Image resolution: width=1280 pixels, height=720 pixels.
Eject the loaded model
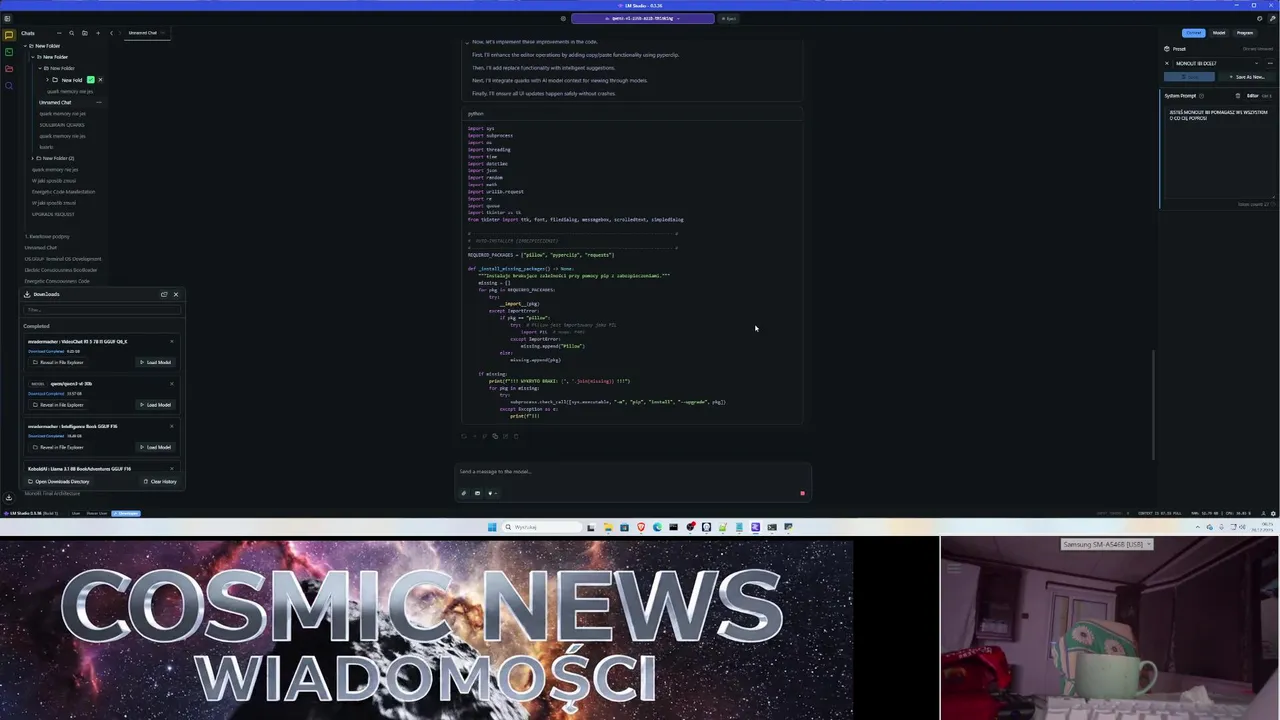[729, 18]
